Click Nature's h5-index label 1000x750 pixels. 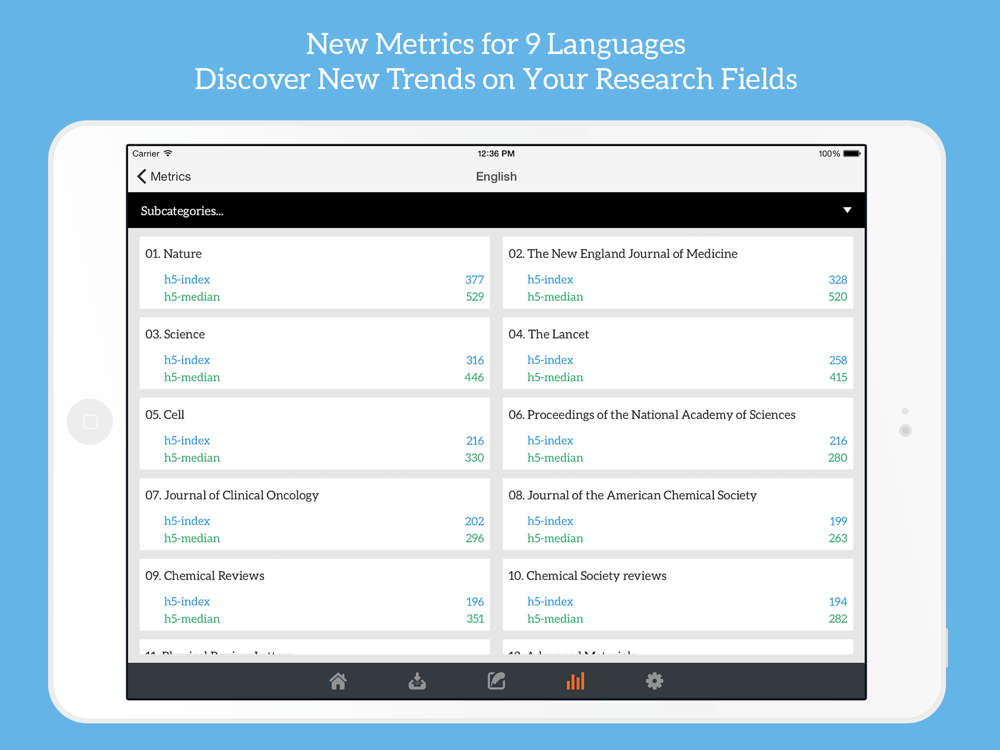pos(187,279)
